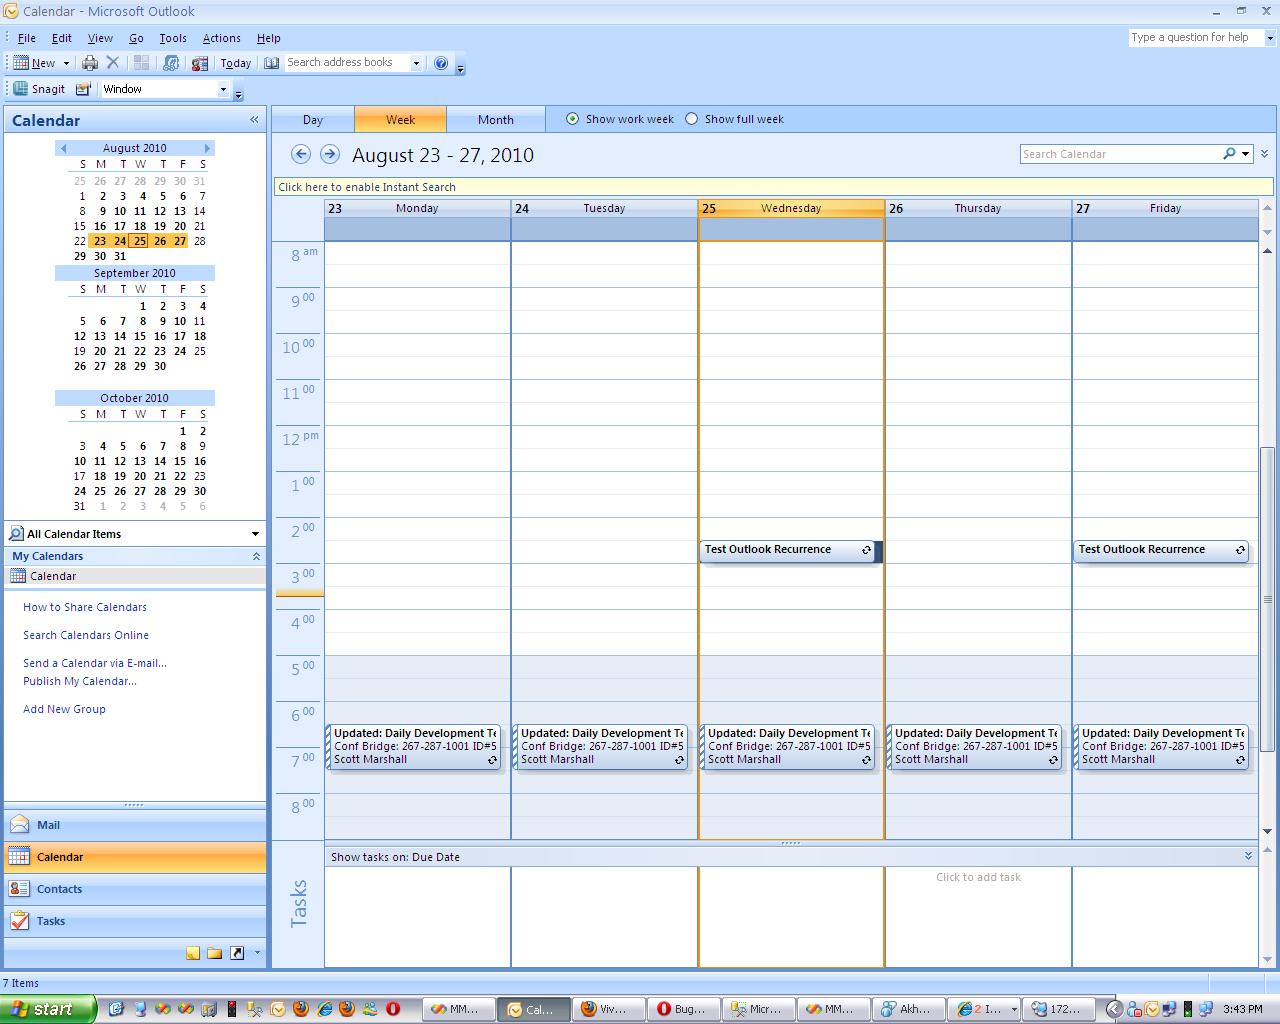Open the Search address books dropdown

point(416,63)
